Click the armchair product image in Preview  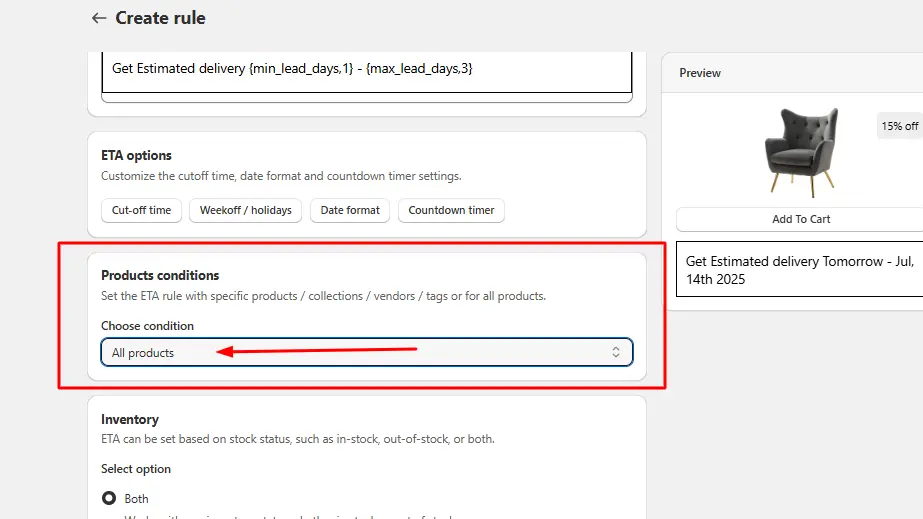point(801,152)
